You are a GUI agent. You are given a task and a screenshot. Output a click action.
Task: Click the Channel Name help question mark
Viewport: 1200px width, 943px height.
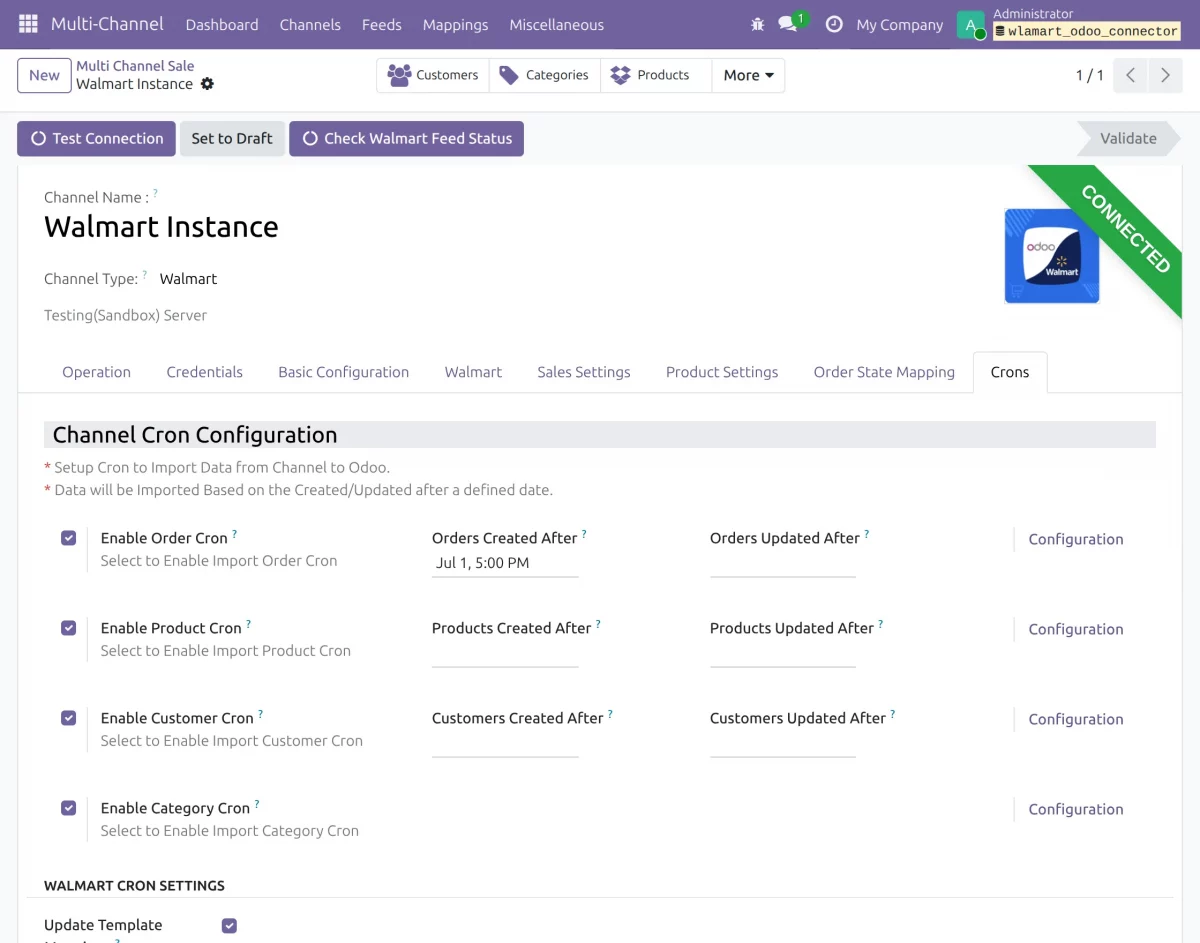[x=155, y=193]
